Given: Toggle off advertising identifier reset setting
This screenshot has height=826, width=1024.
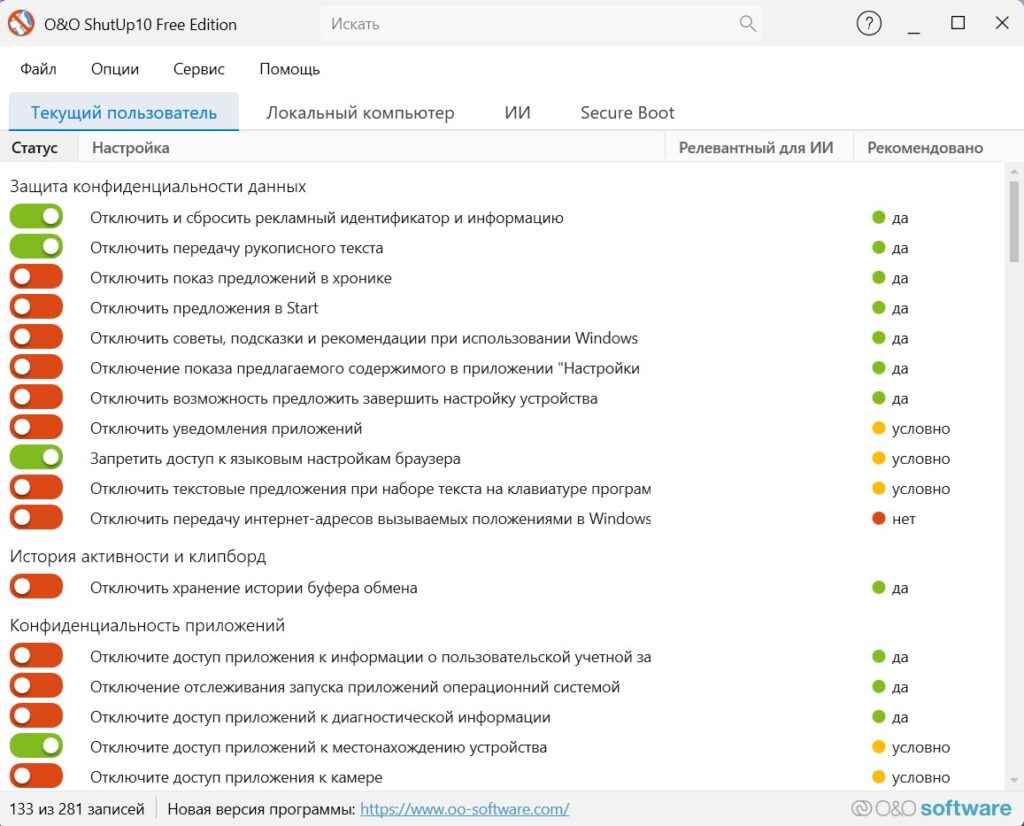Looking at the screenshot, I should [36, 216].
